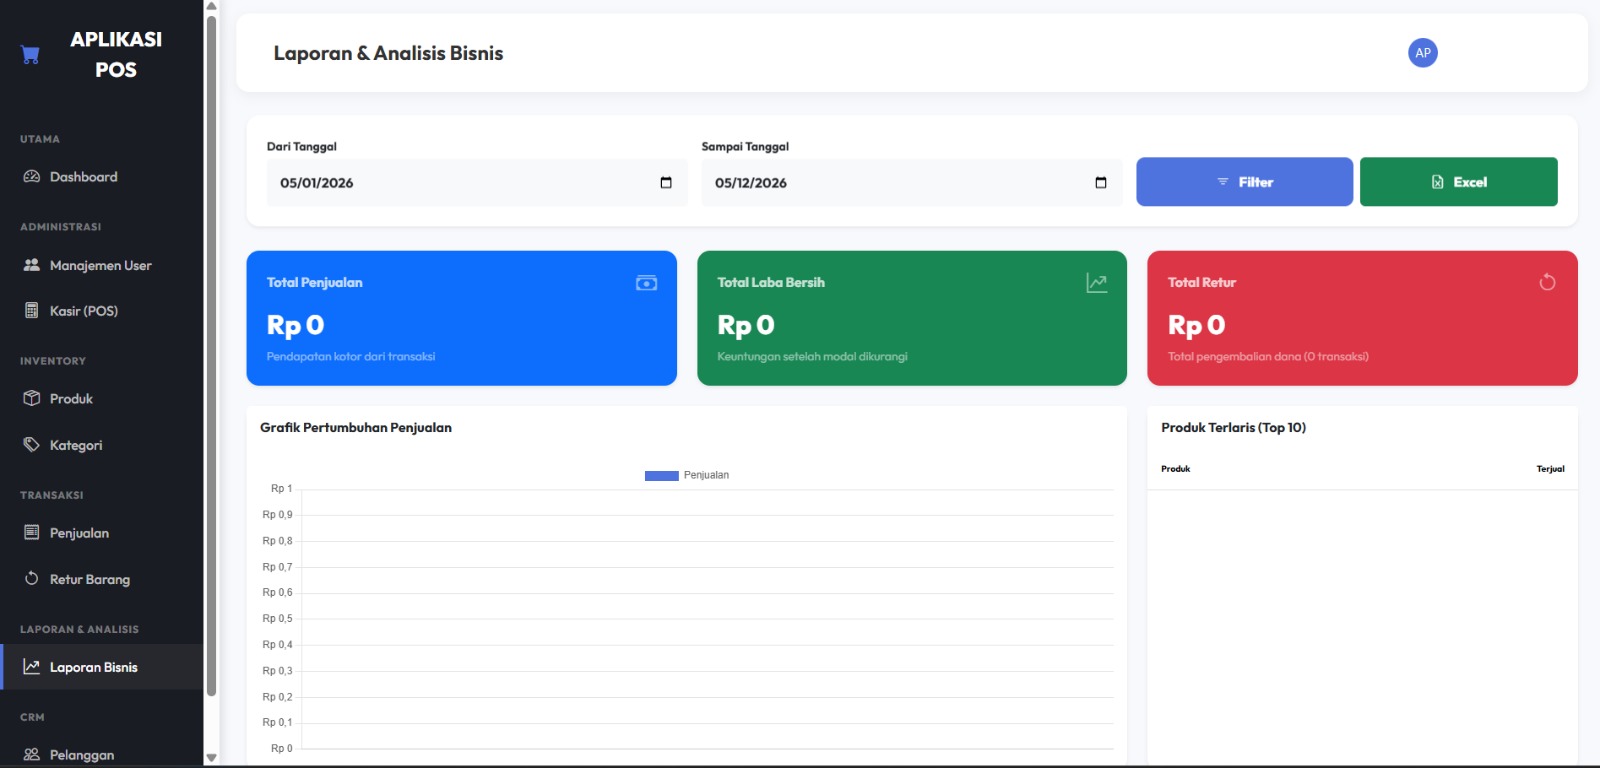The height and width of the screenshot is (768, 1600).
Task: Open Dashboard menu item
Action: click(102, 177)
